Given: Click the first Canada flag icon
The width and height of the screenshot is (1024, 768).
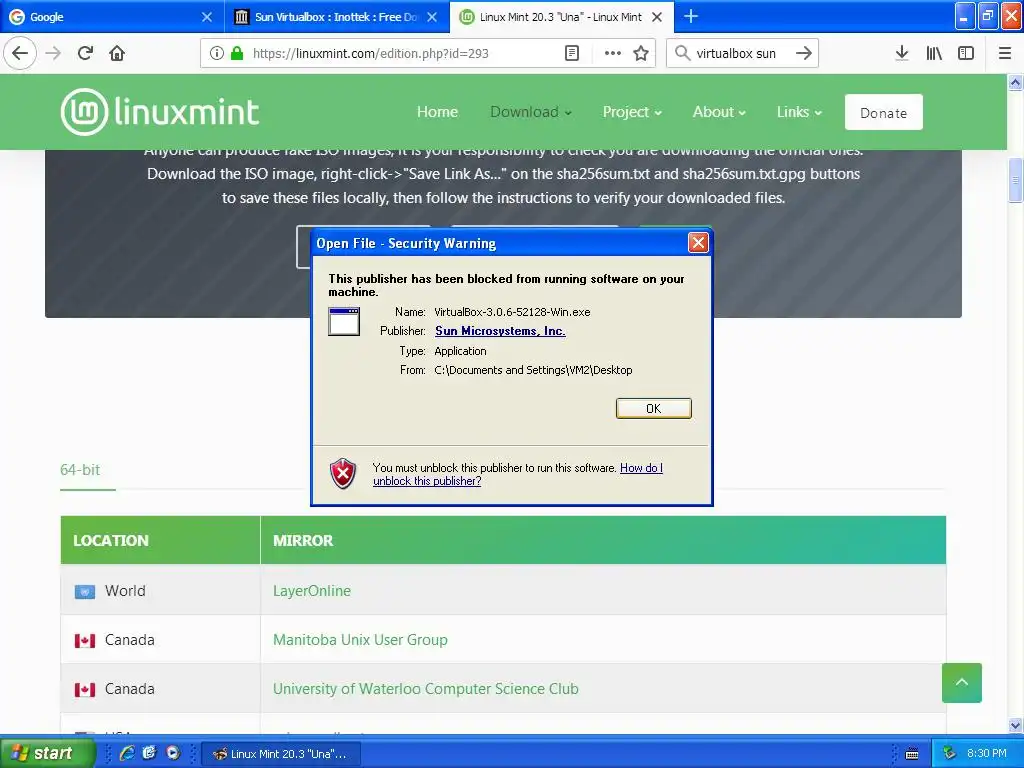Looking at the screenshot, I should [84, 641].
